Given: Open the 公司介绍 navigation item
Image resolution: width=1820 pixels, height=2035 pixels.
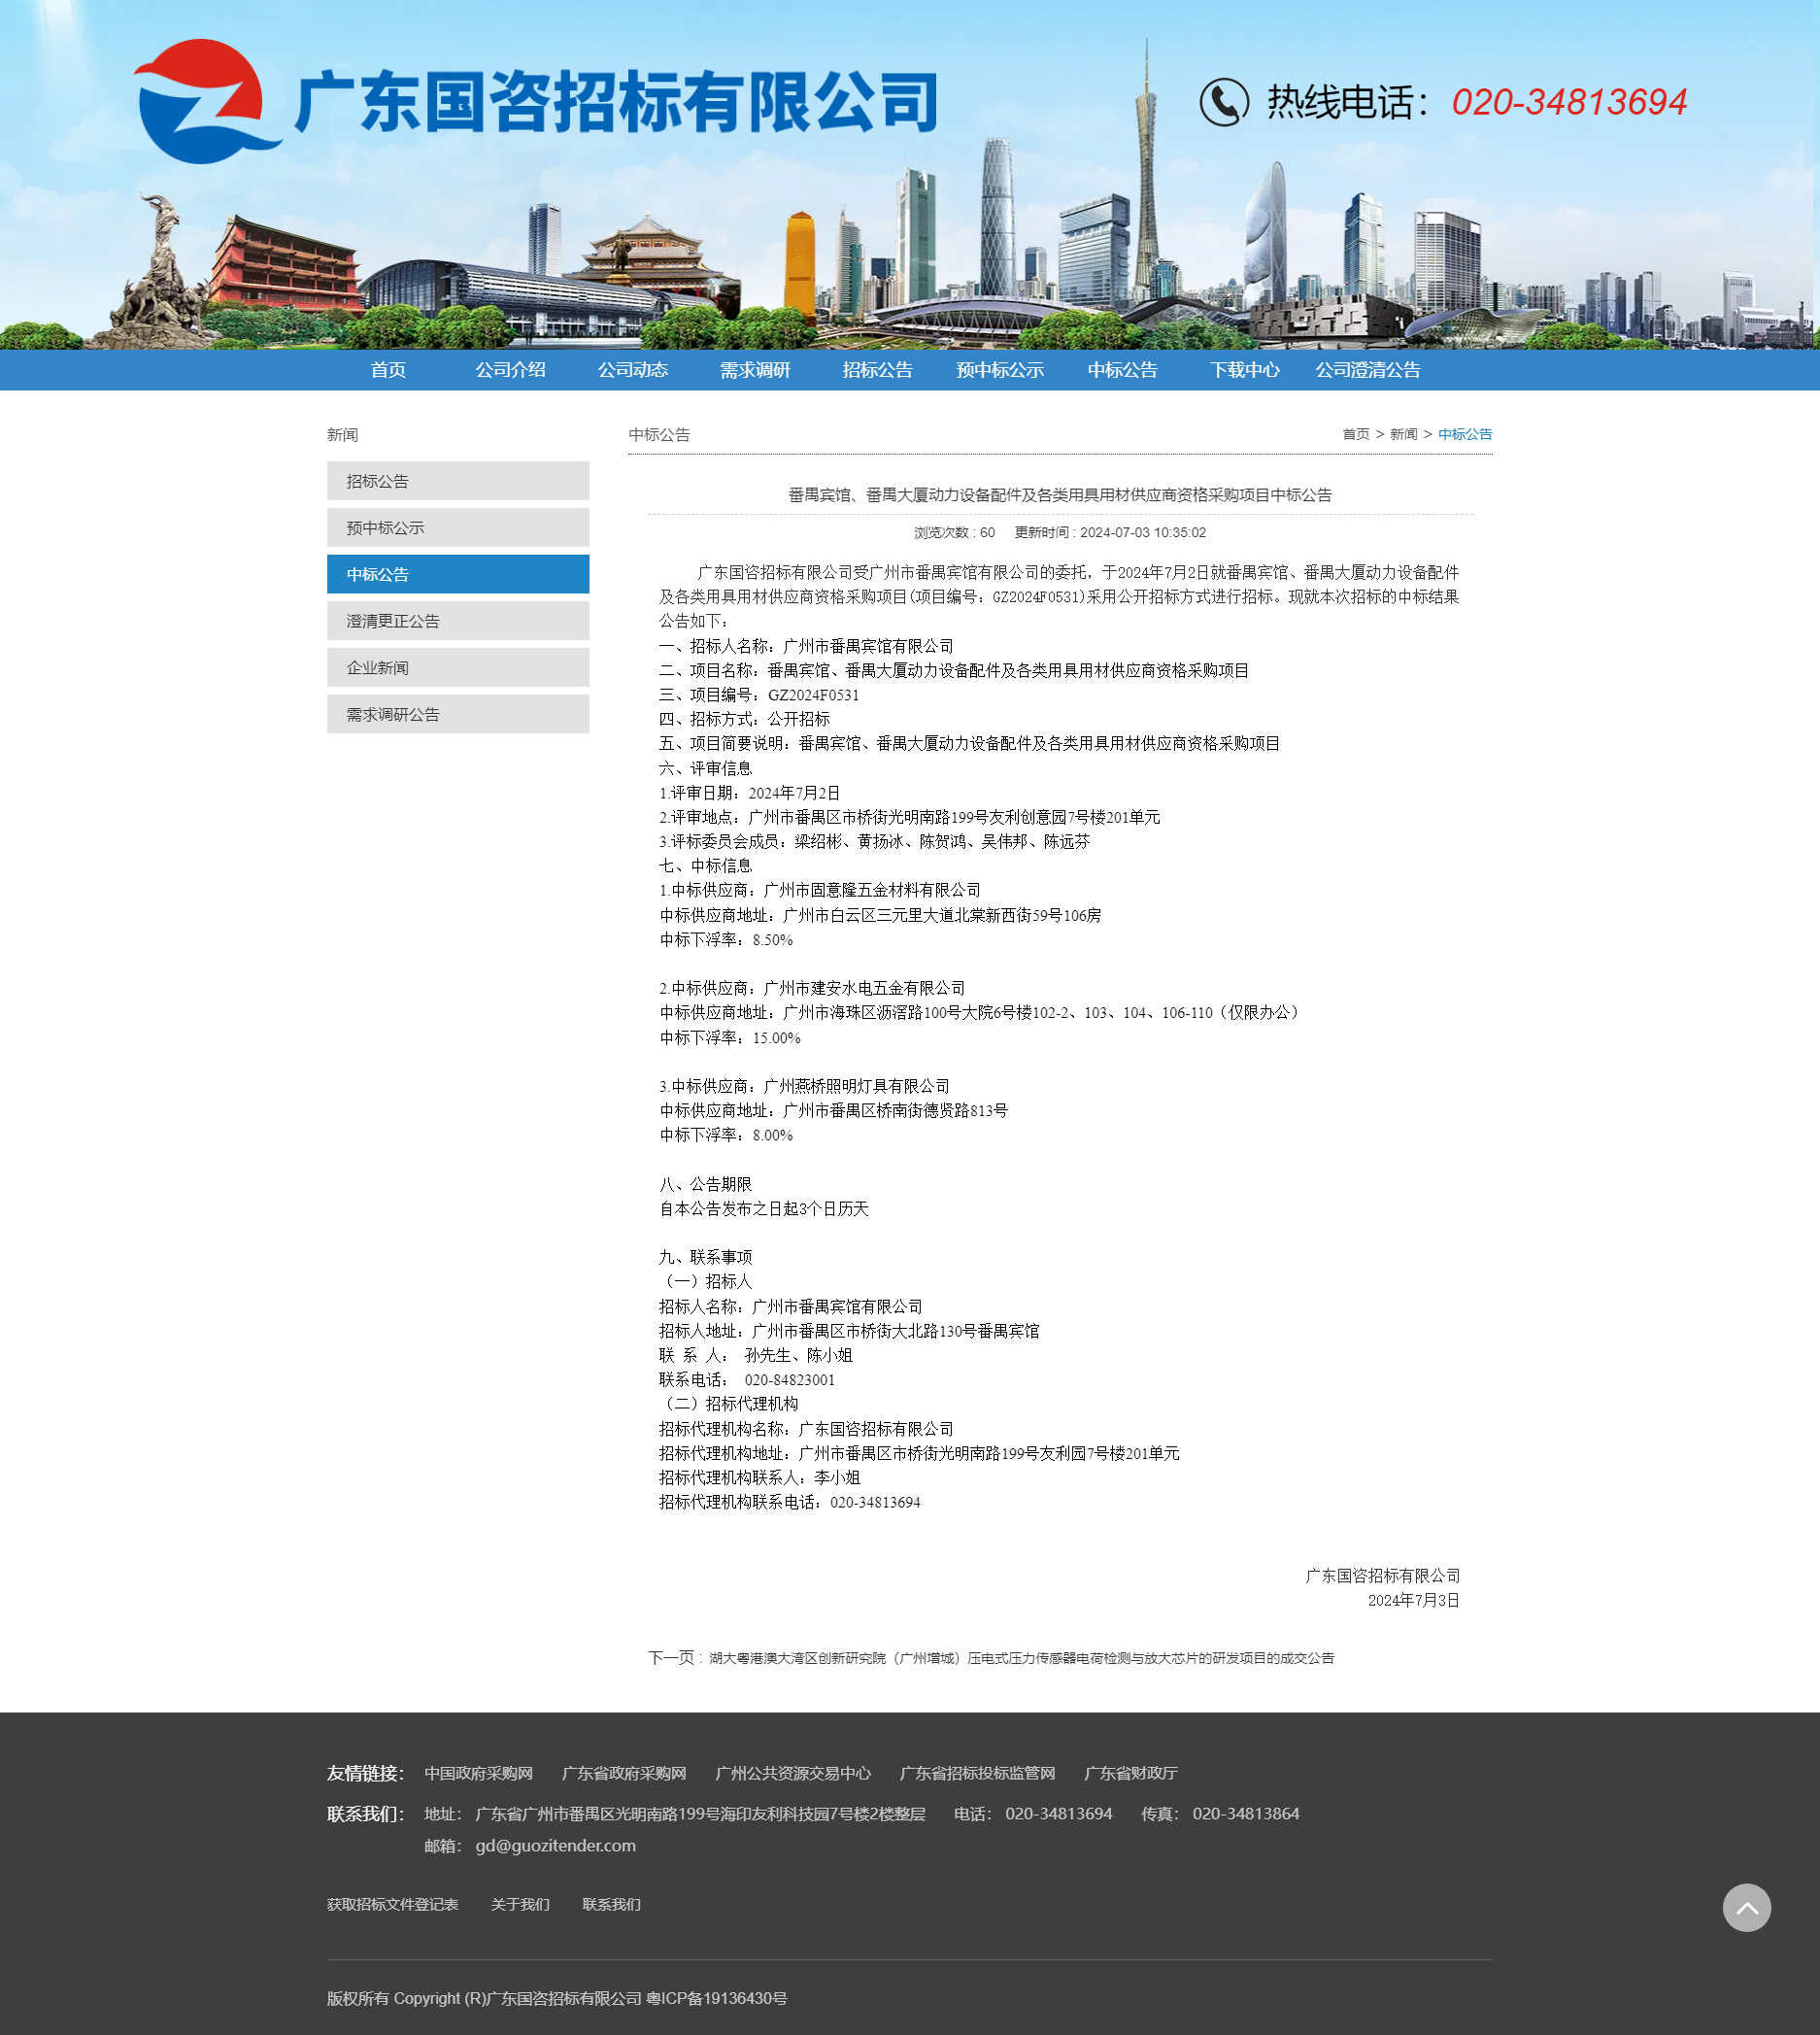Looking at the screenshot, I should [510, 370].
